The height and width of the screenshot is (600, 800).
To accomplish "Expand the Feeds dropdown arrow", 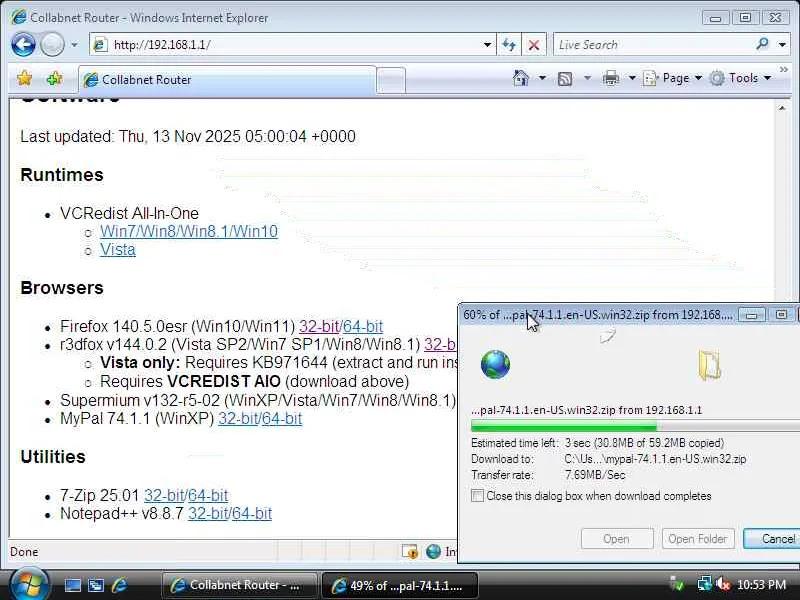I will tap(587, 78).
